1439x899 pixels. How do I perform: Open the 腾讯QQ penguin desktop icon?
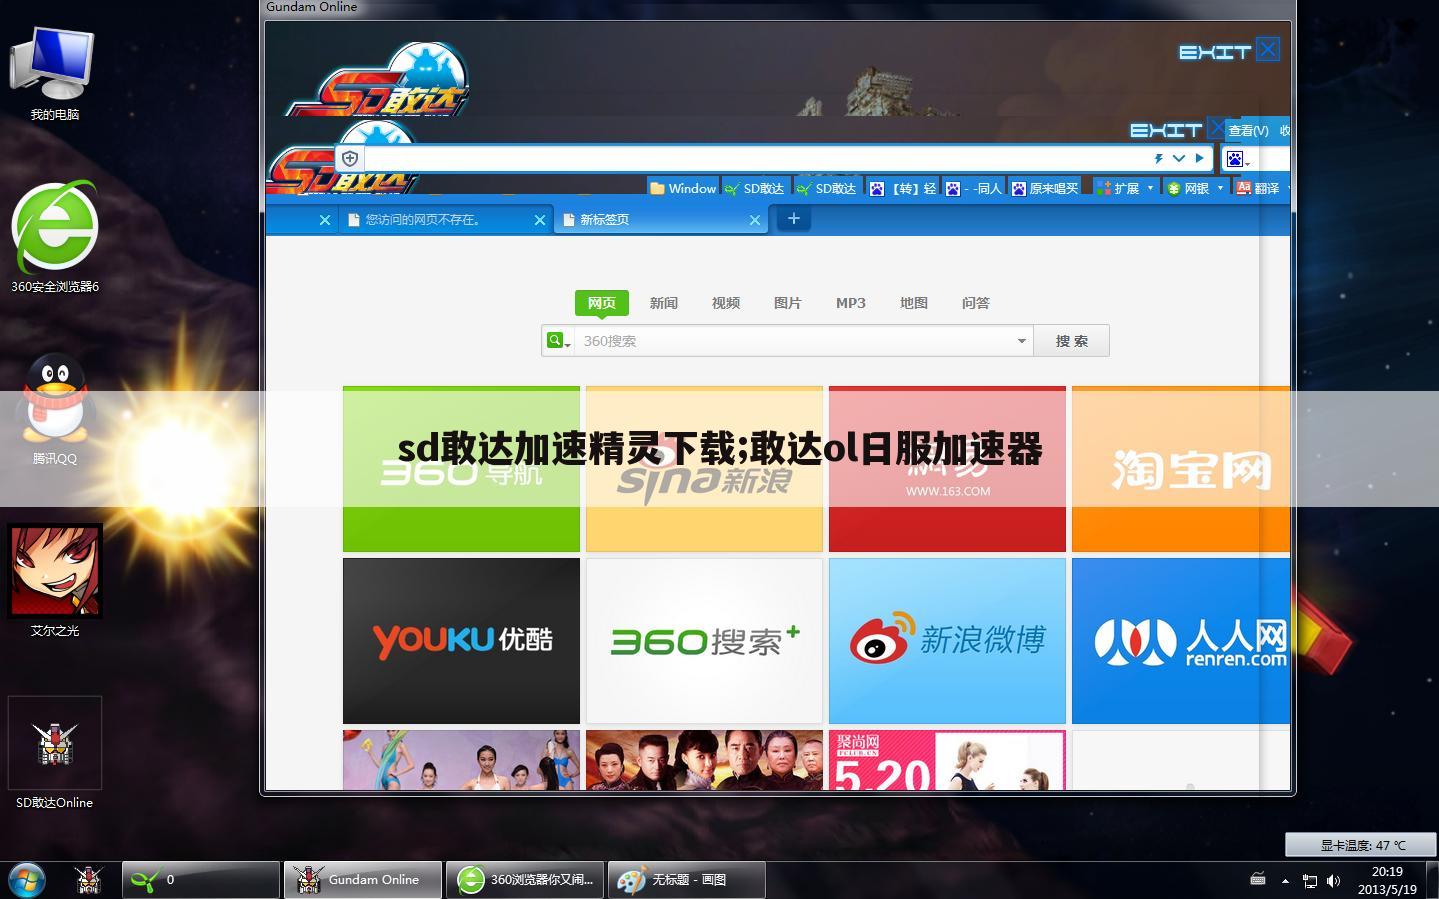54,409
